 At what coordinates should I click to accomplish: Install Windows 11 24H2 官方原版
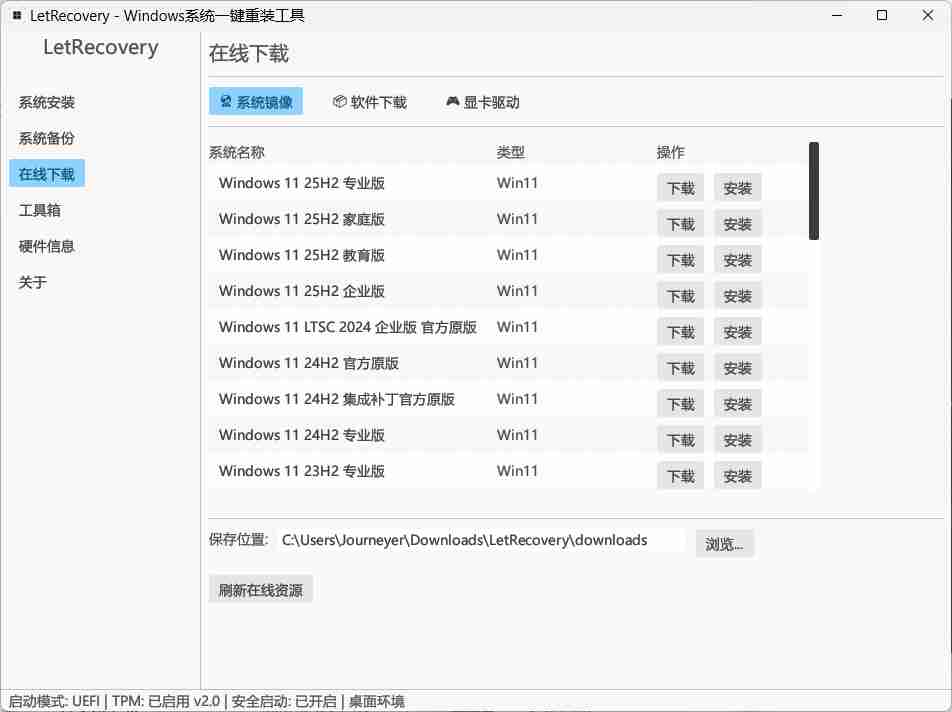click(x=737, y=368)
